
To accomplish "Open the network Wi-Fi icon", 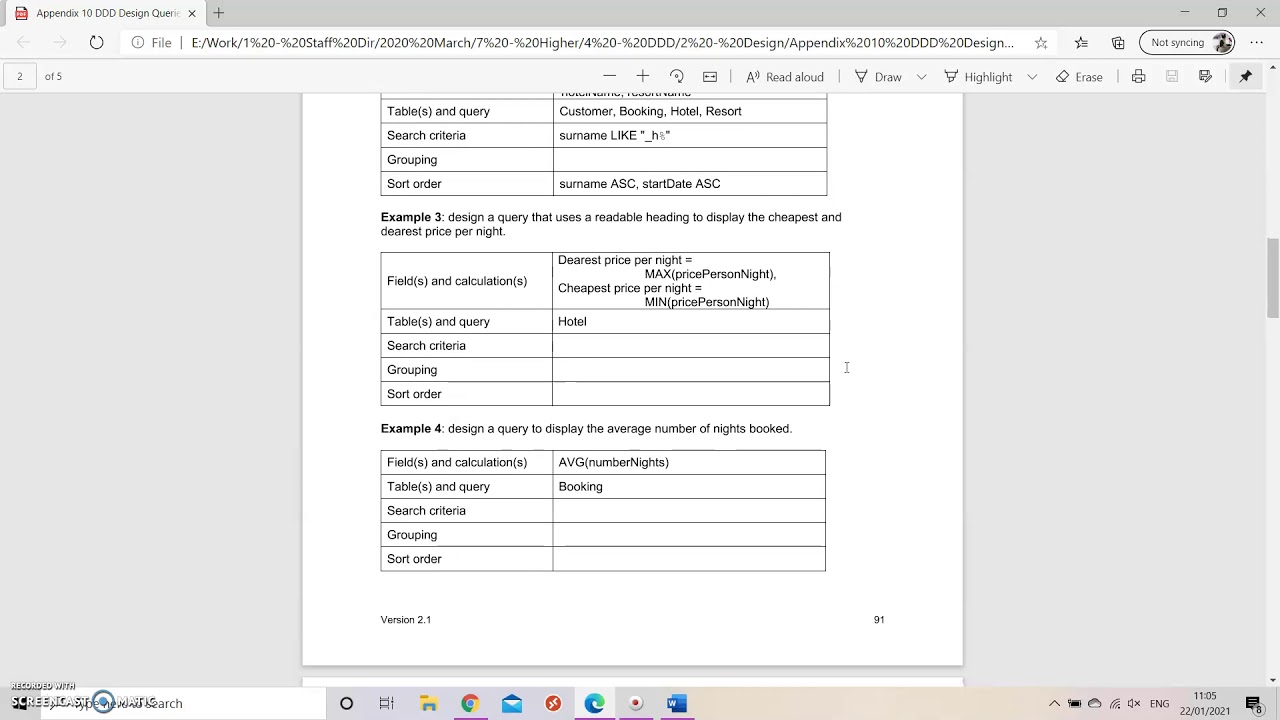I will (x=1114, y=704).
